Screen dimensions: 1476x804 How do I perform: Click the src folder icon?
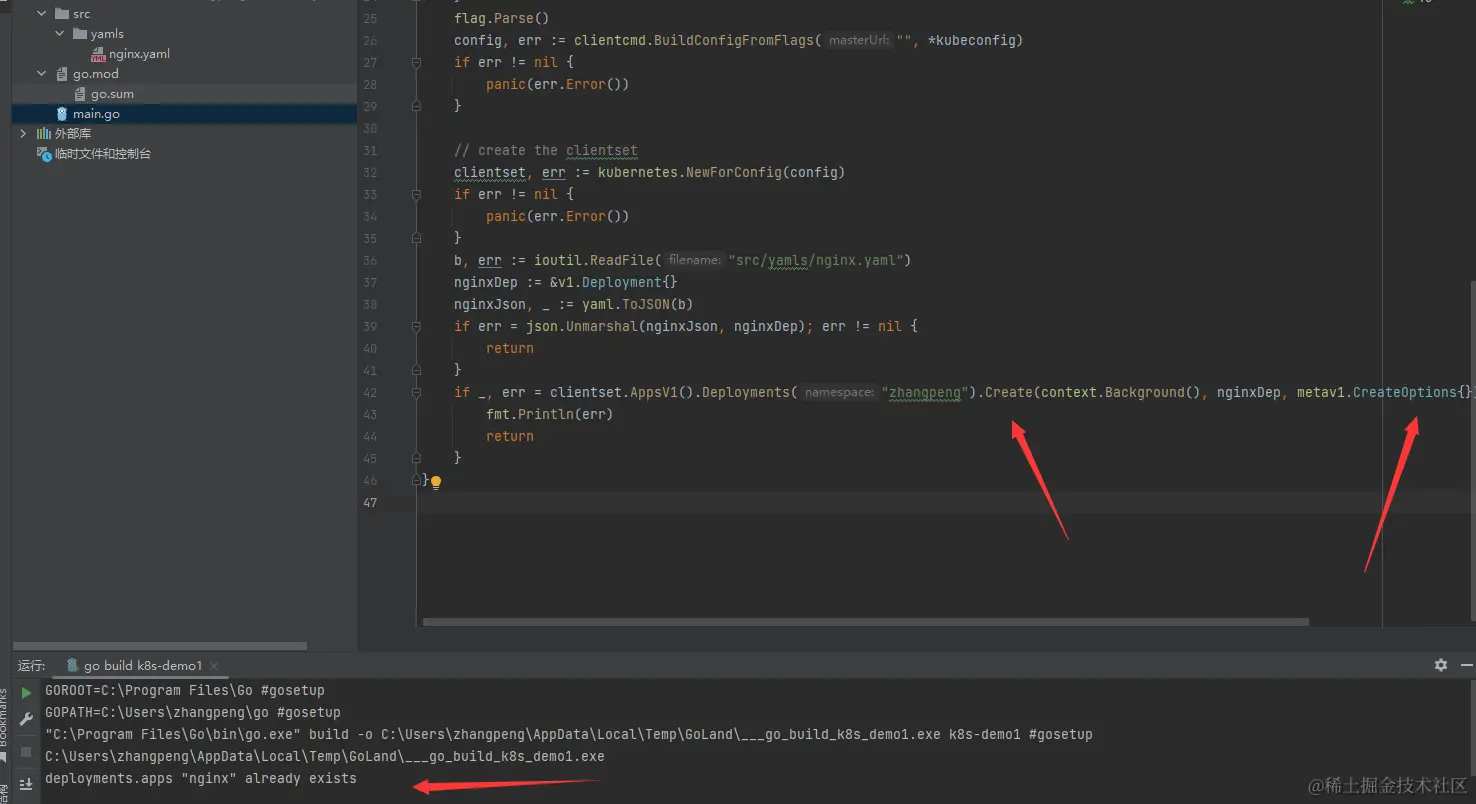[62, 14]
